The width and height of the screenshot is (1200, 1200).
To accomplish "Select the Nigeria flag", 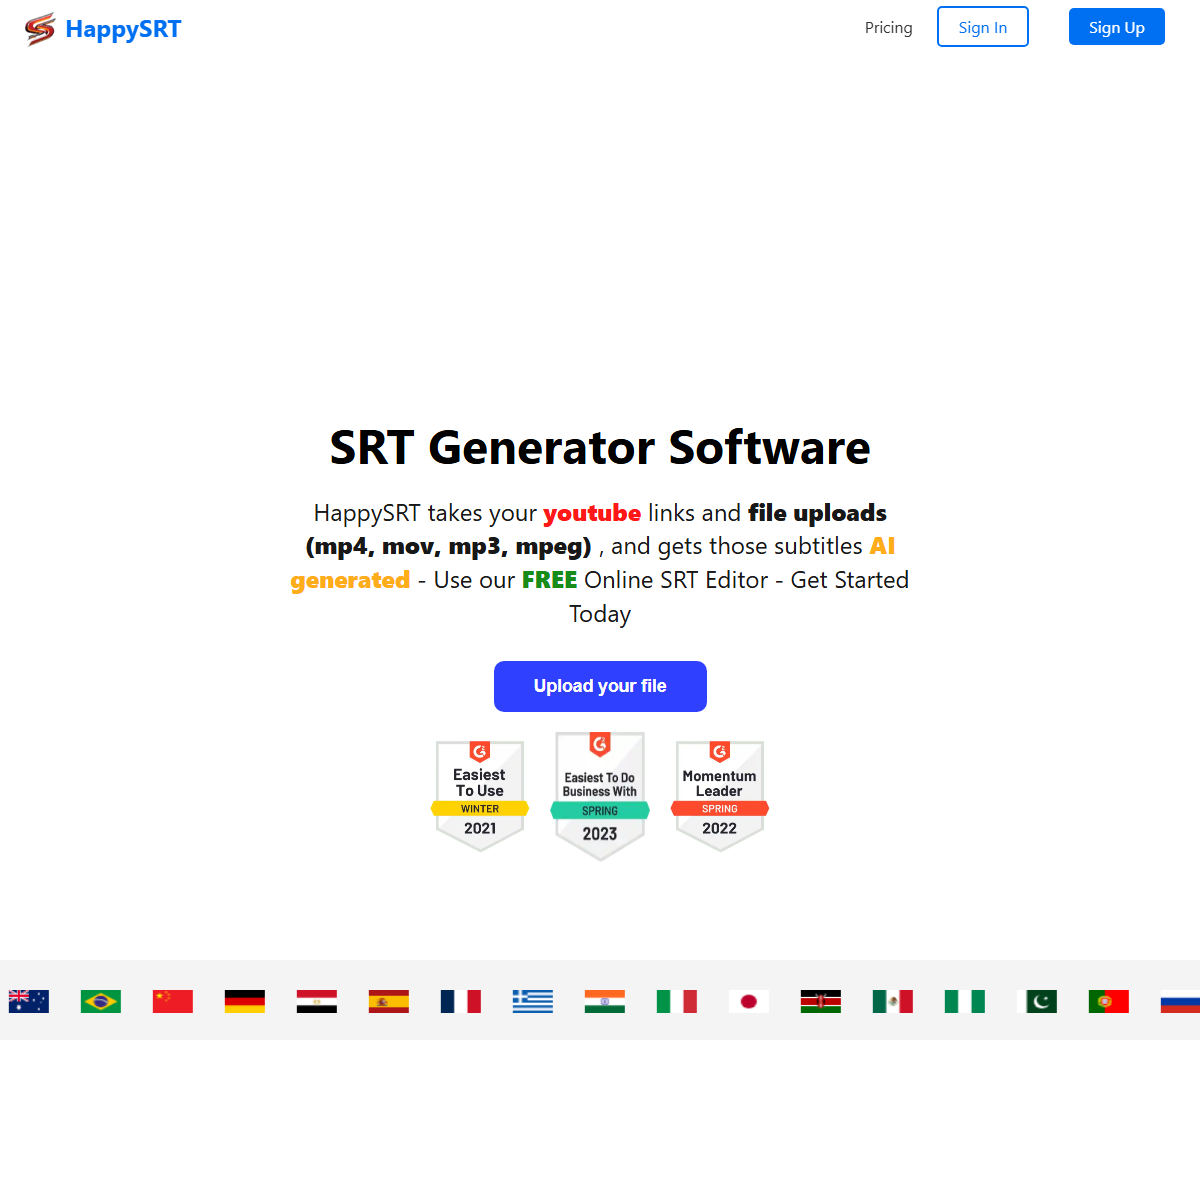I will pos(965,1001).
